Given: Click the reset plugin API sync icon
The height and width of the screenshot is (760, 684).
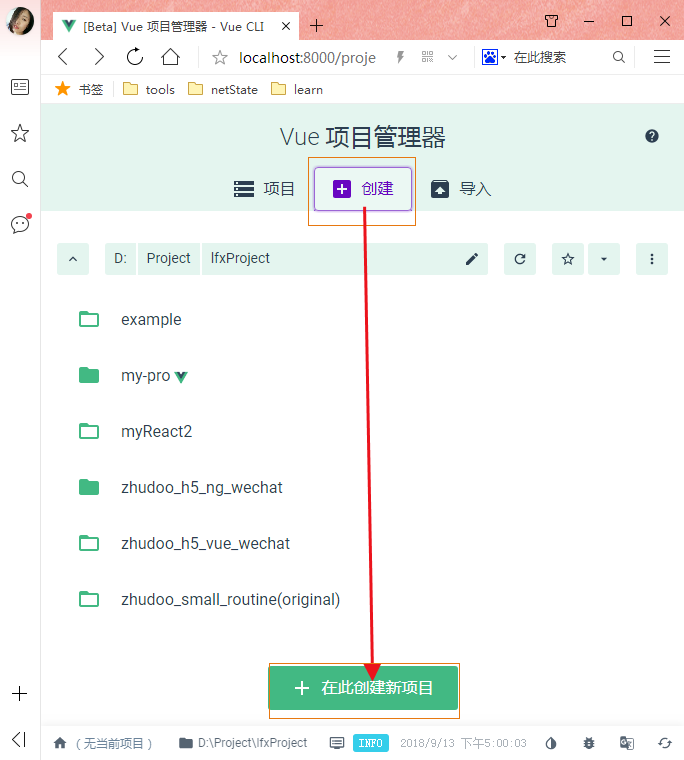Looking at the screenshot, I should tap(665, 743).
